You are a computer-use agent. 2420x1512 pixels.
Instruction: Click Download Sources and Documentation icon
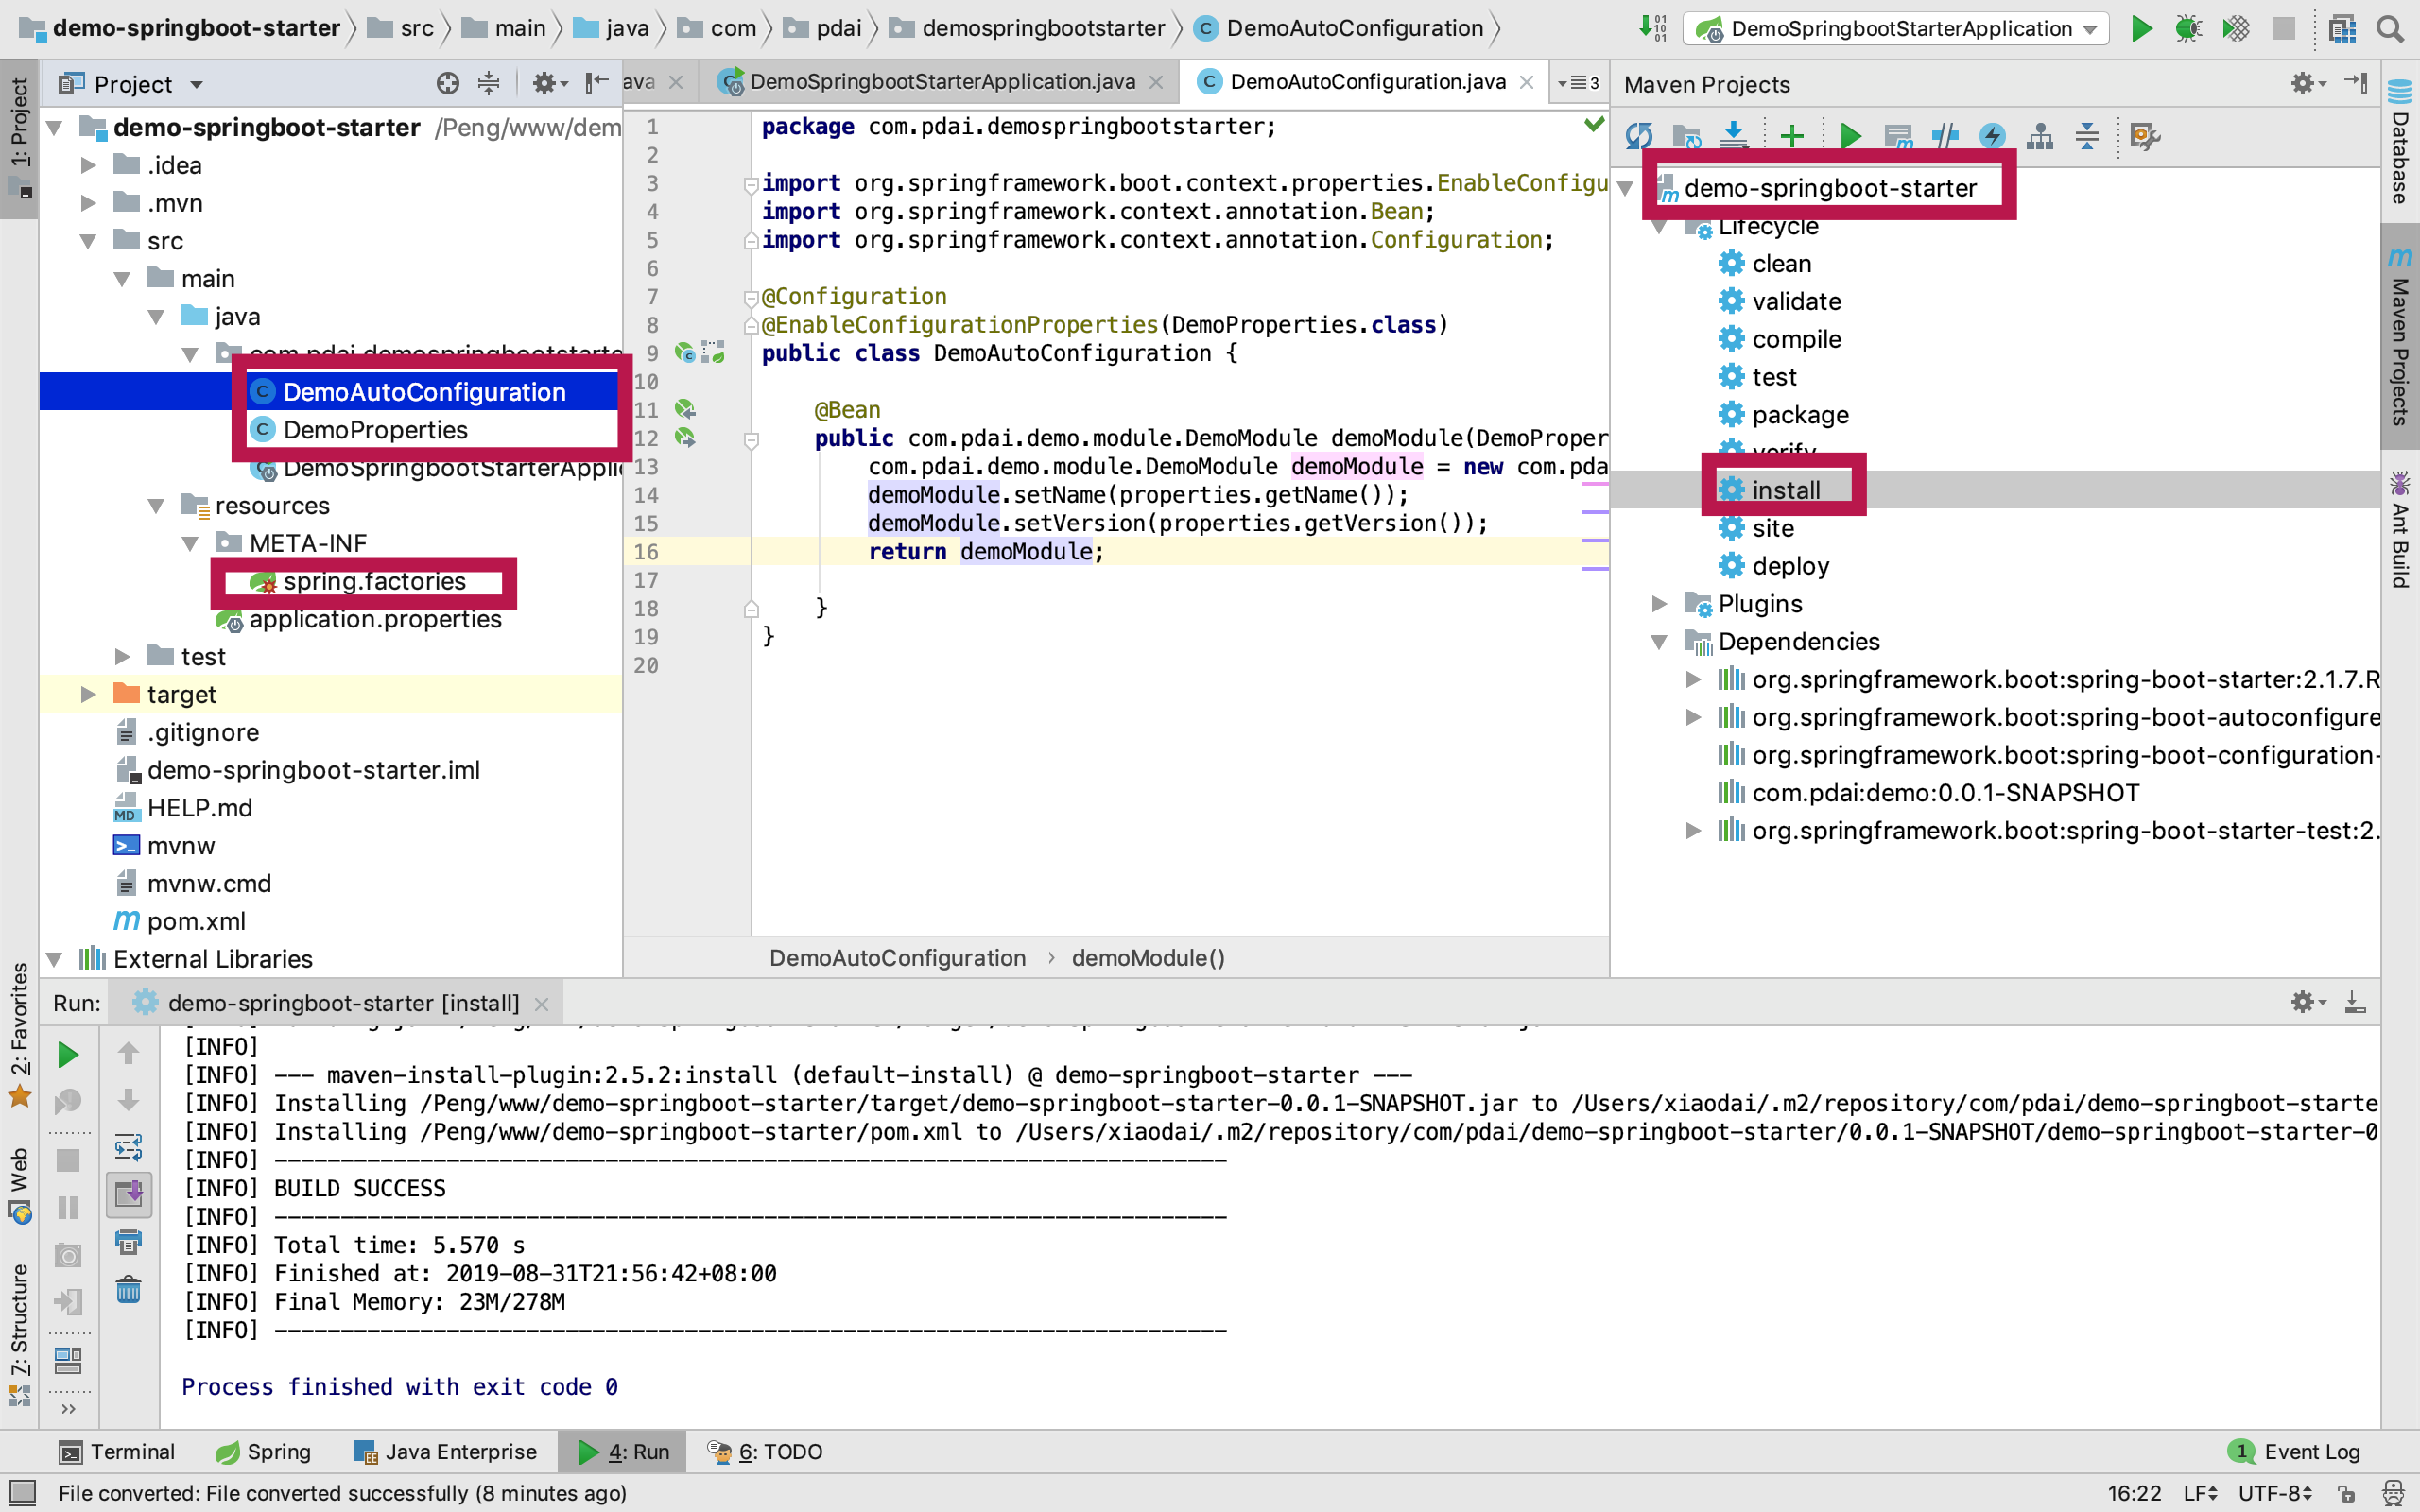point(1734,135)
